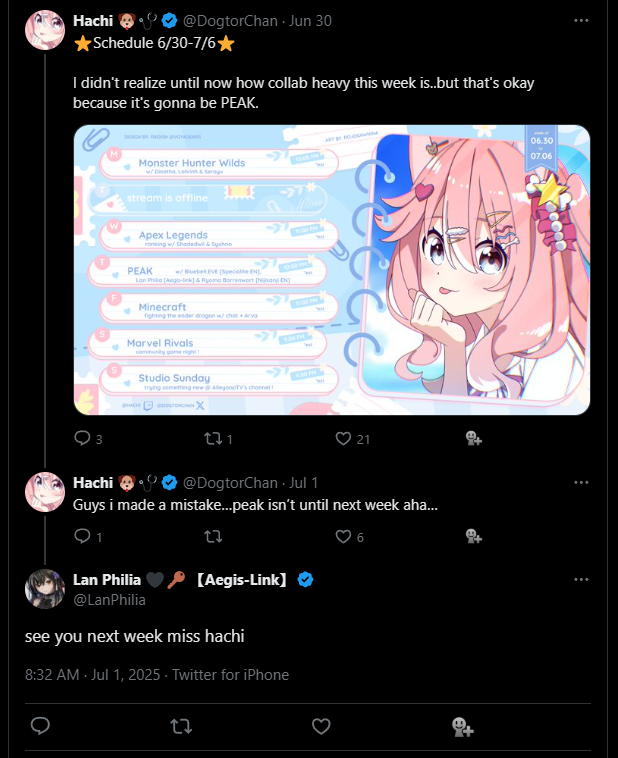618x758 pixels.
Task: Click the extra icon right of Lan Philia's like
Action: [462, 726]
